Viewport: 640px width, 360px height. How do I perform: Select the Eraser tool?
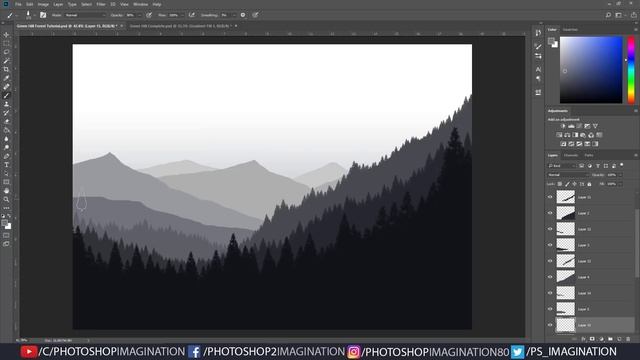[6, 121]
